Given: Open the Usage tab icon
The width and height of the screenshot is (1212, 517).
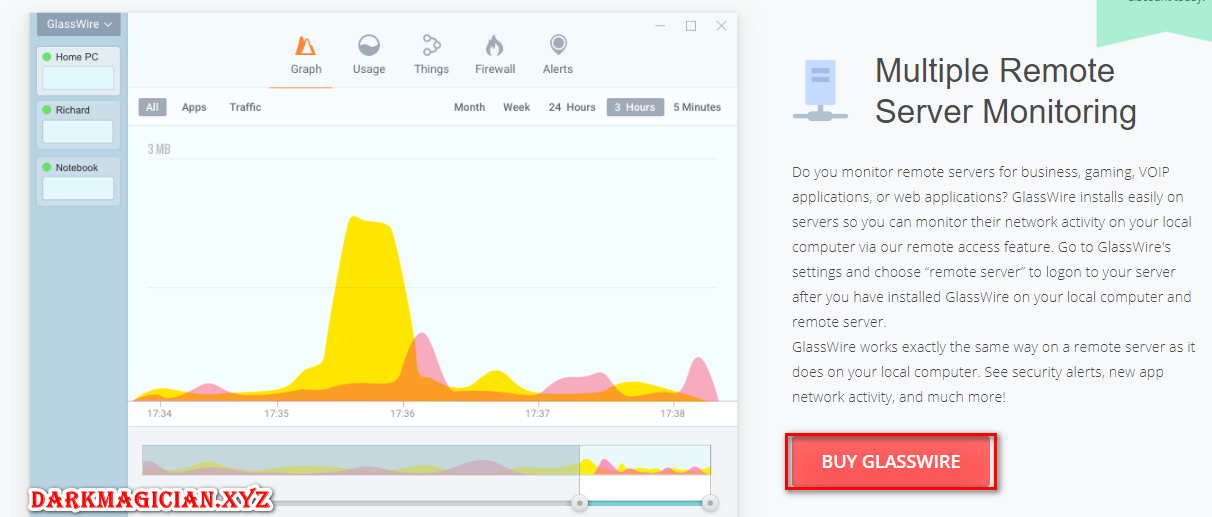Looking at the screenshot, I should [369, 46].
